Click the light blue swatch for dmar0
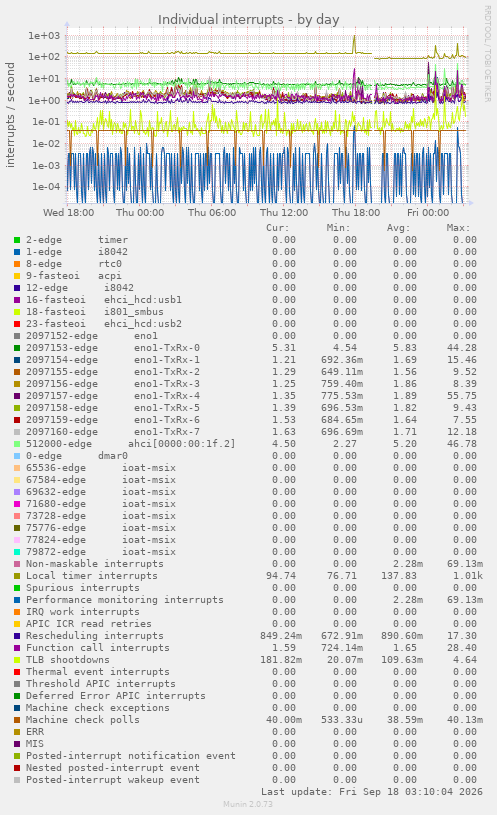Viewport: 497px width, 815px height. [x=17, y=456]
